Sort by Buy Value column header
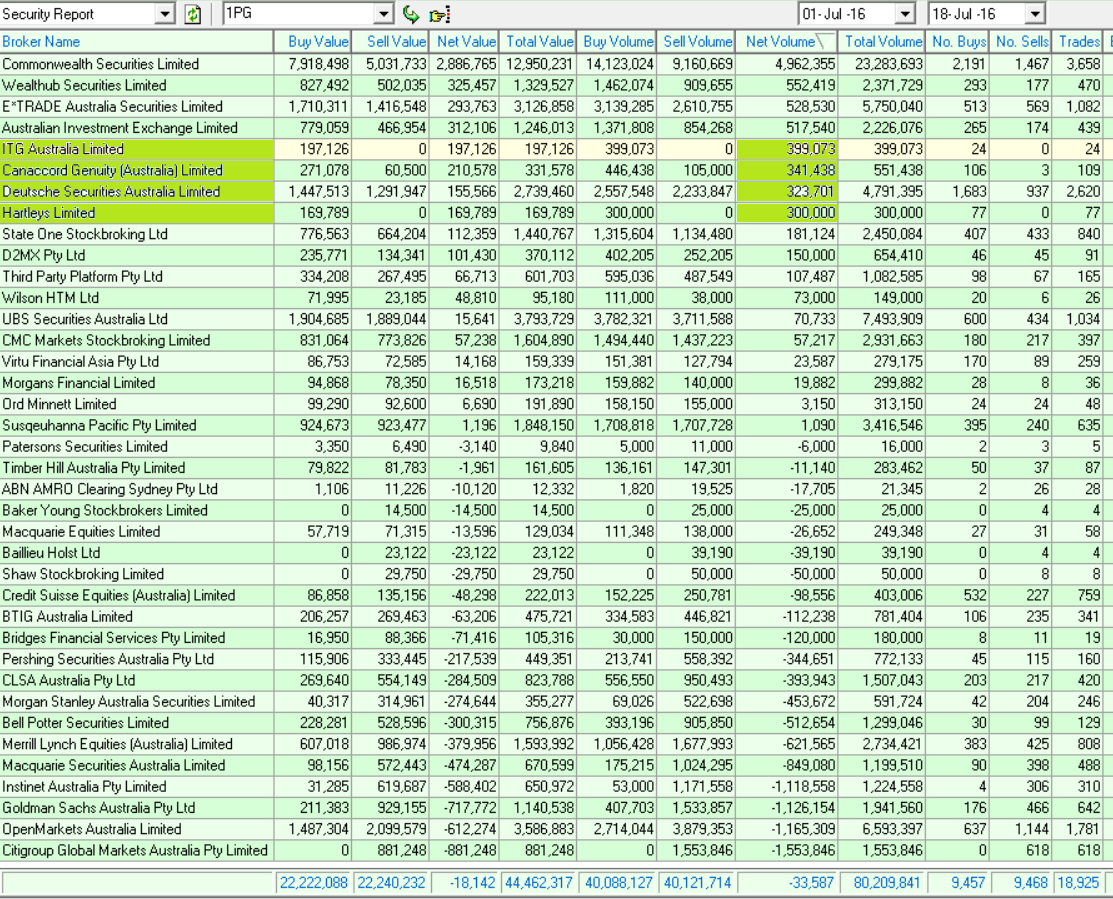The width and height of the screenshot is (1113, 899). pyautogui.click(x=313, y=42)
